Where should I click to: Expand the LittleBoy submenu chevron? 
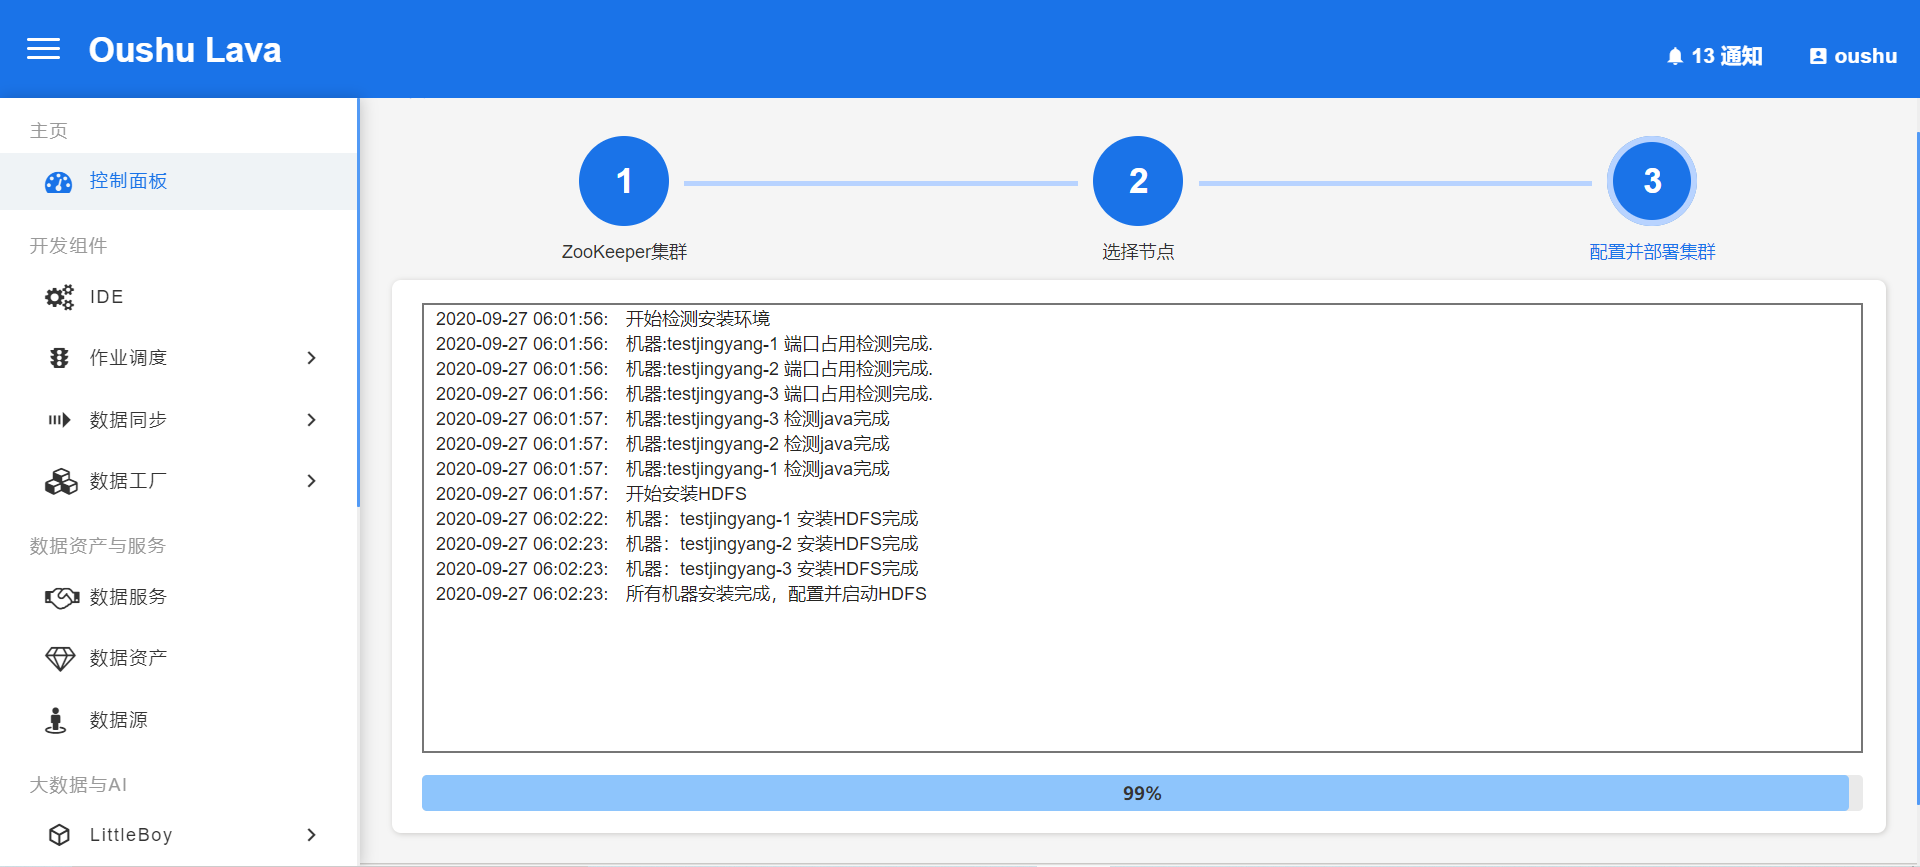[x=312, y=835]
